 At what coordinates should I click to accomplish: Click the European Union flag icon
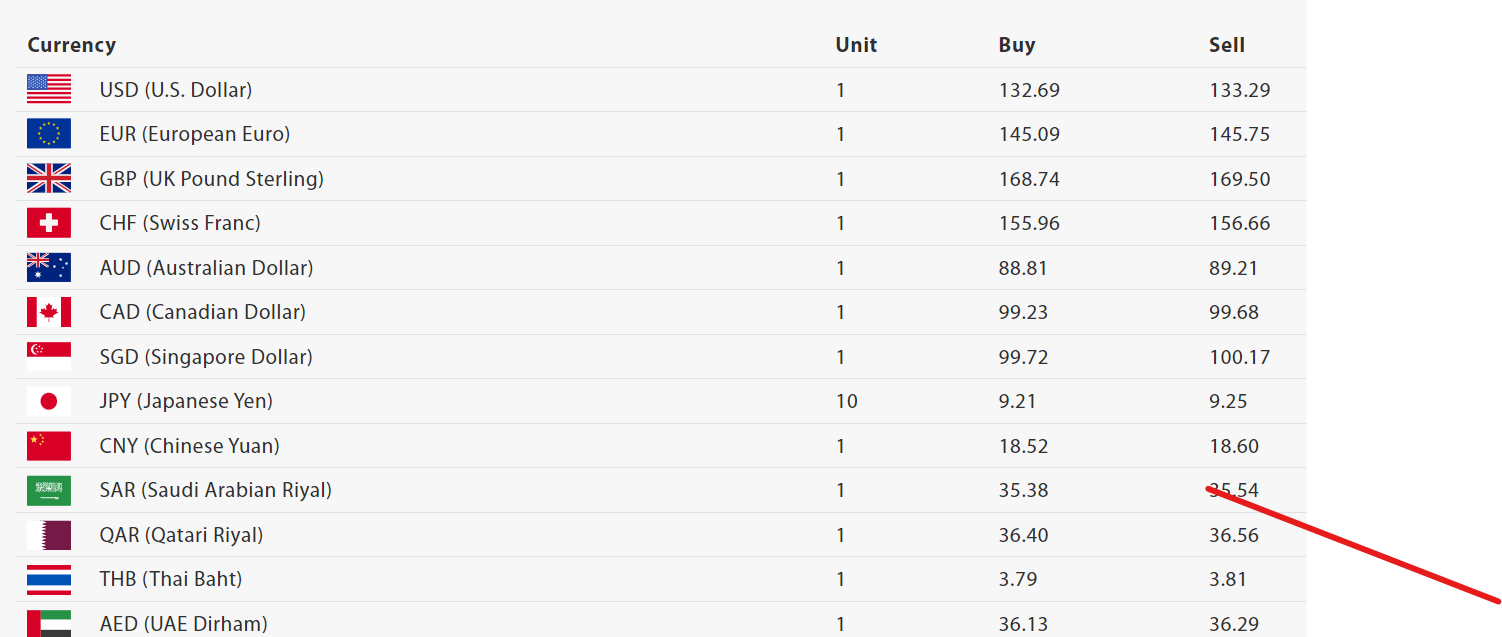point(49,134)
